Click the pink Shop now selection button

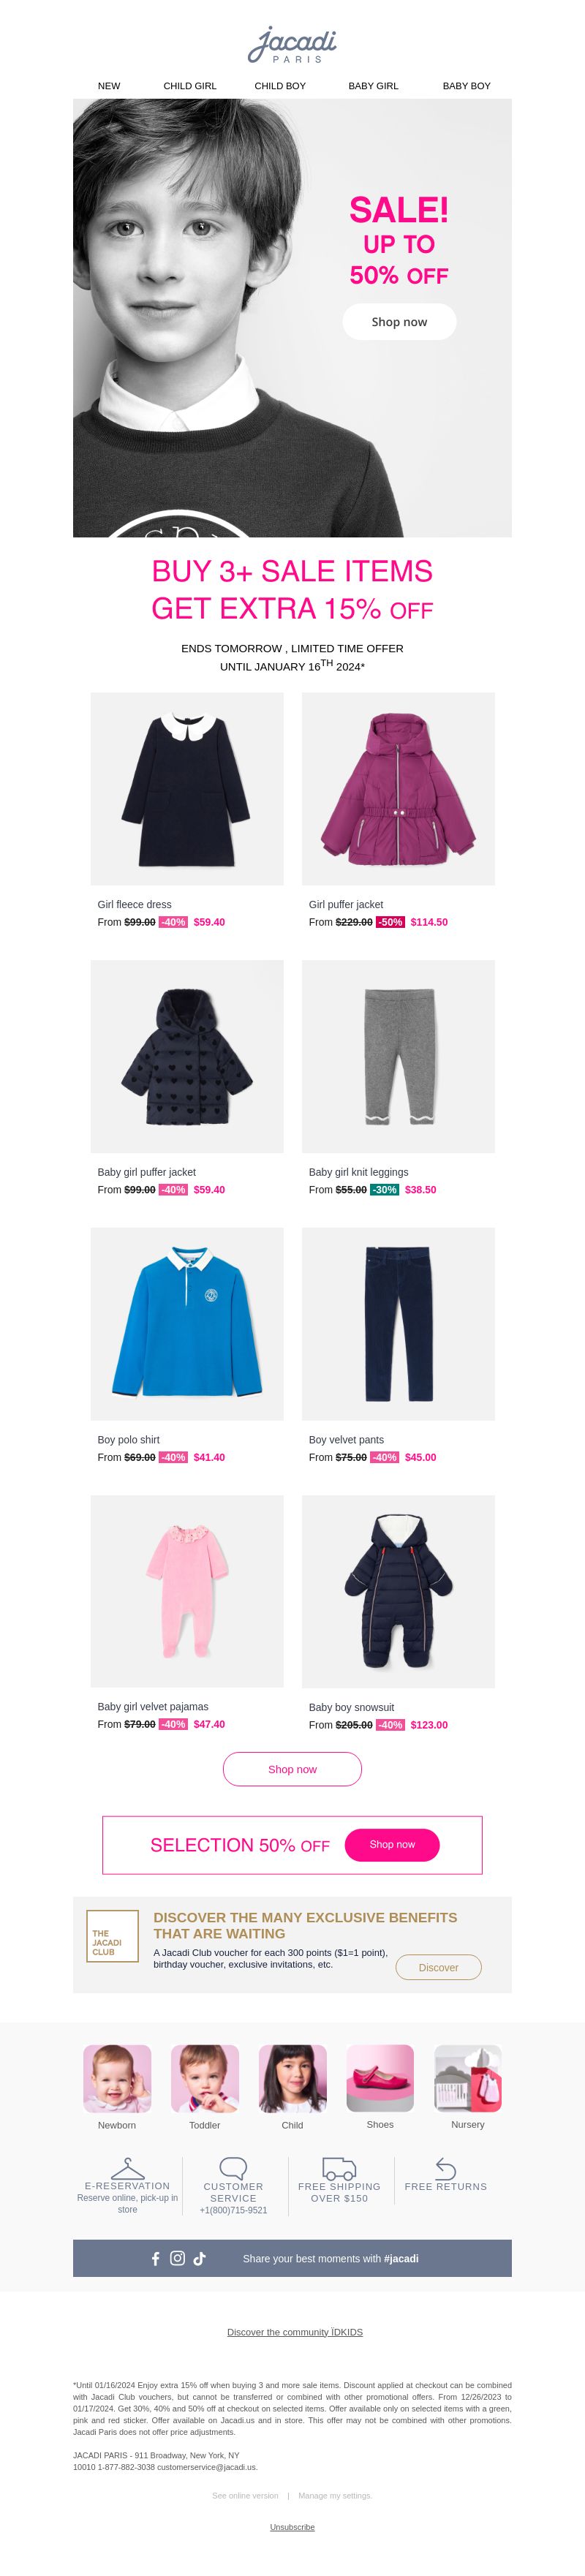(392, 1844)
